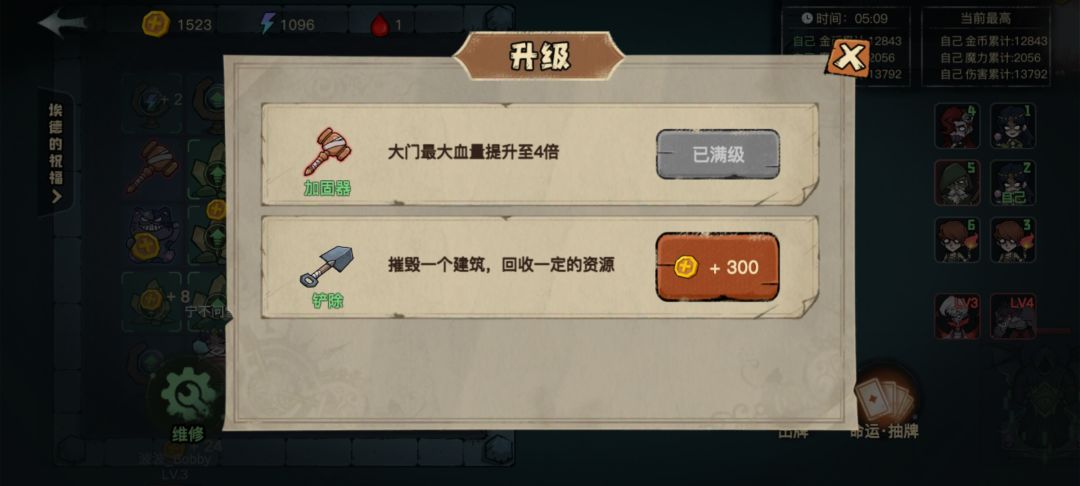Select player avatar numbered 4
This screenshot has width=1080, height=486.
tap(957, 126)
